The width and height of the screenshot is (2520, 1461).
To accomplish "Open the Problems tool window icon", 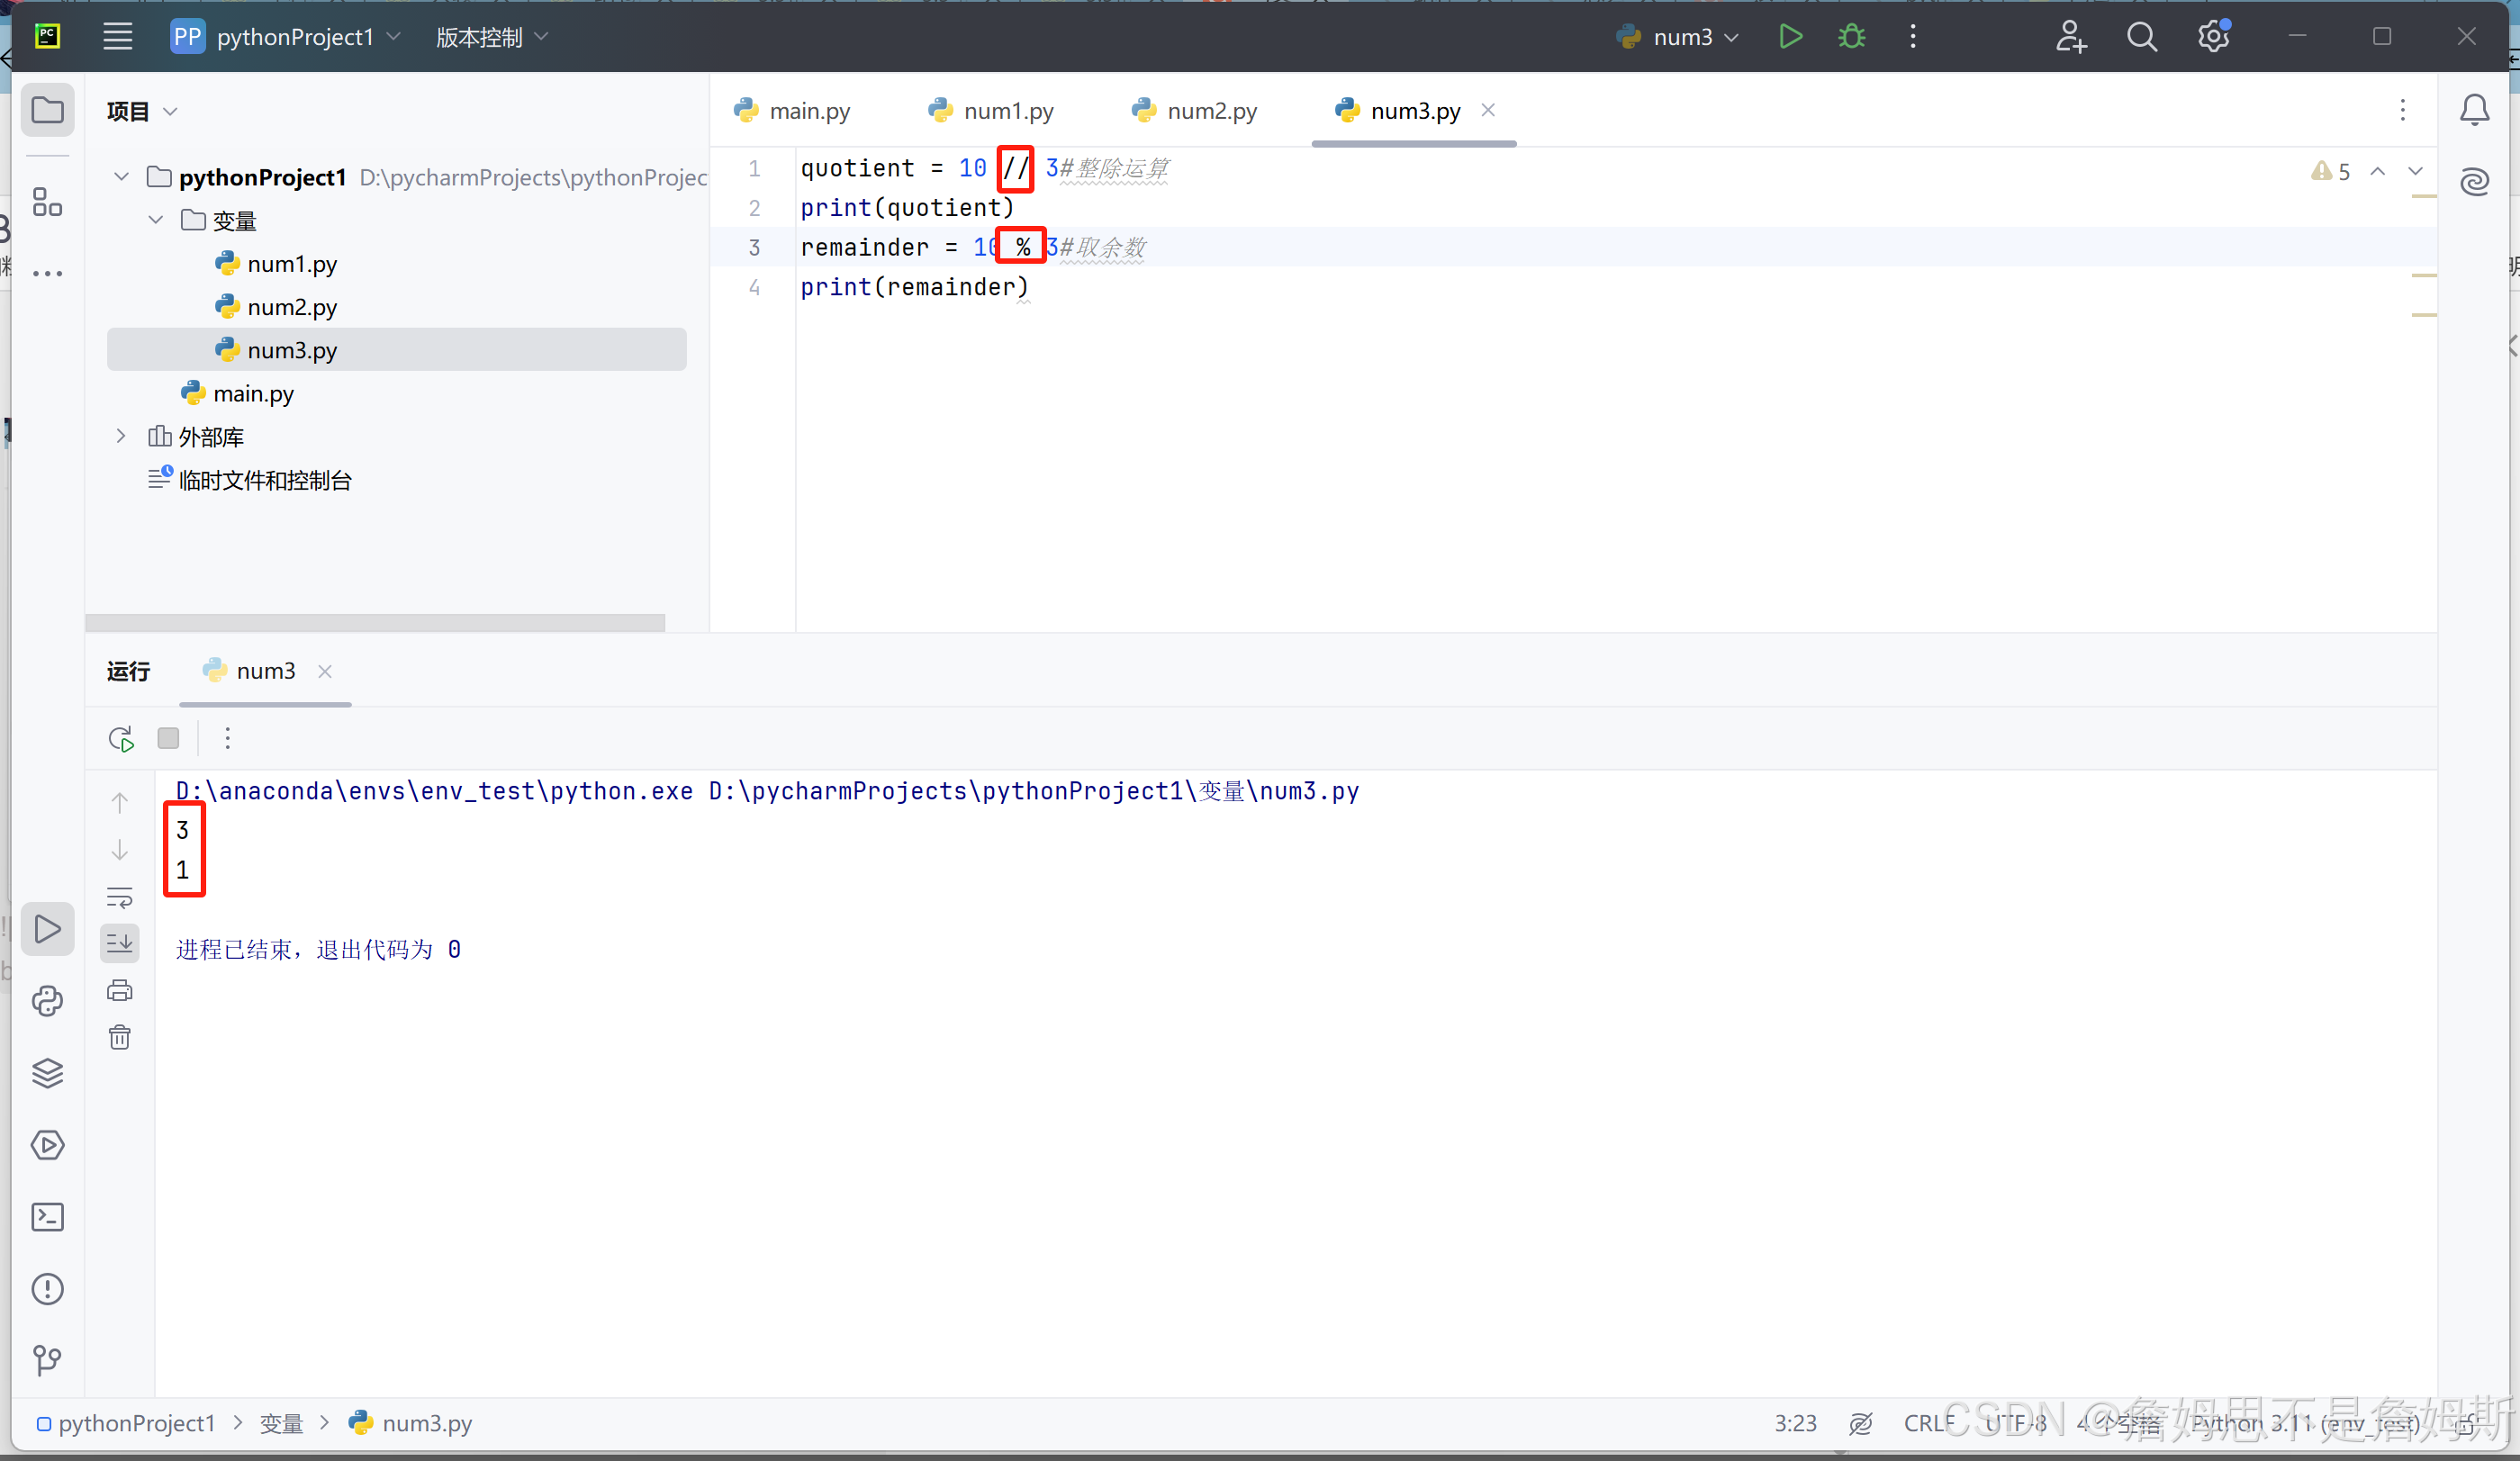I will coord(47,1289).
